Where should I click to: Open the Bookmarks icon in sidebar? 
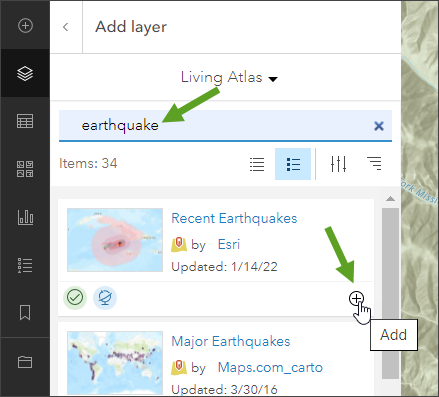(x=25, y=313)
